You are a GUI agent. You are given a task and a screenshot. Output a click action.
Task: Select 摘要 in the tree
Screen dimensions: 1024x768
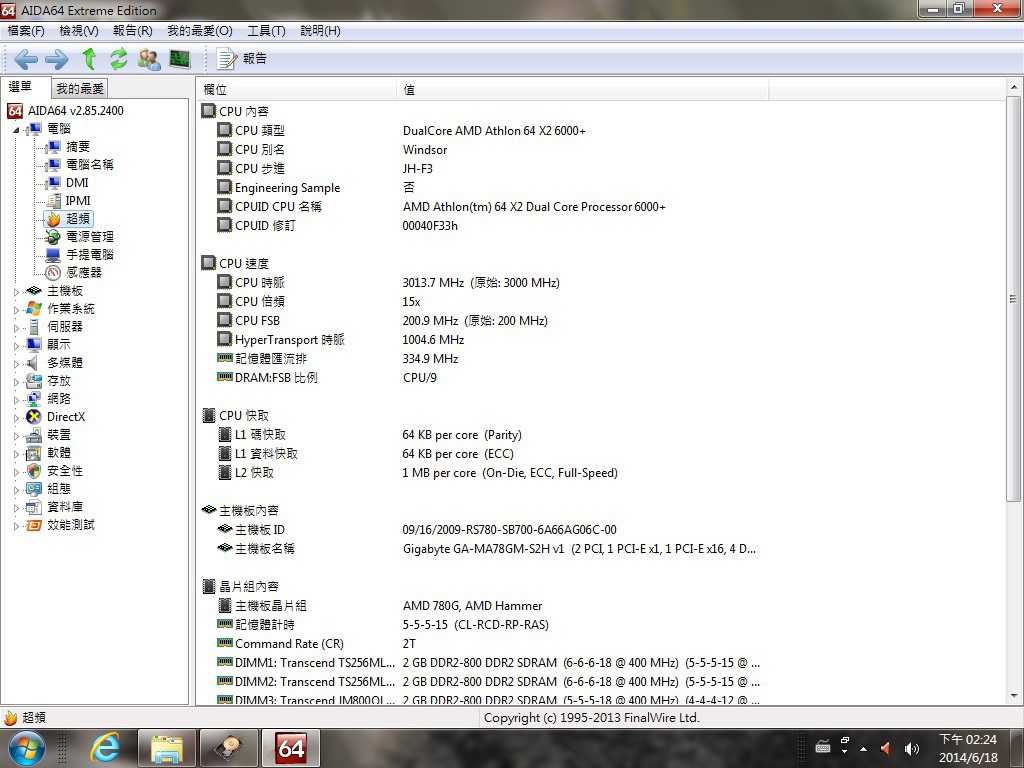[78, 147]
